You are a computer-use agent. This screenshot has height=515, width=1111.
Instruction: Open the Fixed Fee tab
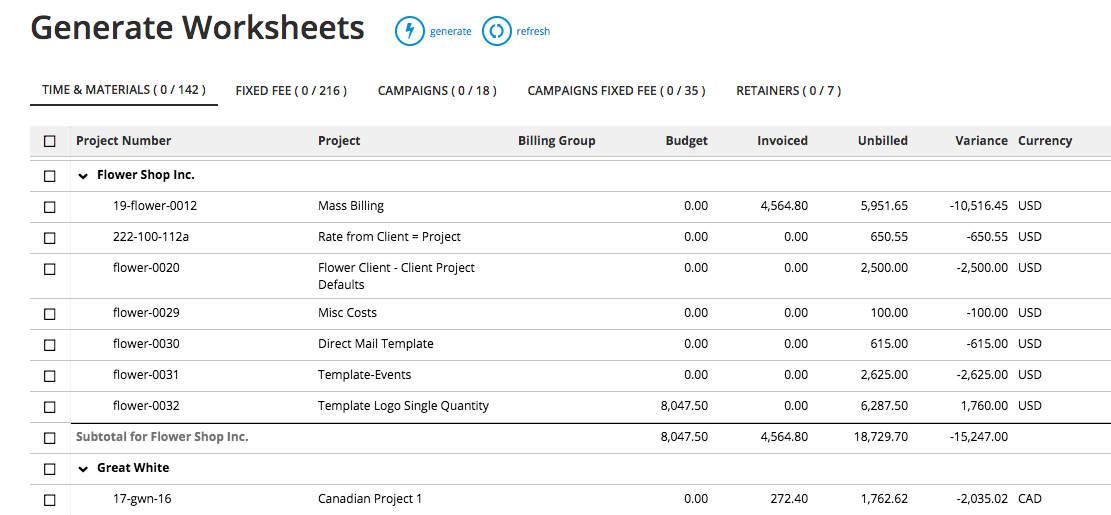pos(291,91)
